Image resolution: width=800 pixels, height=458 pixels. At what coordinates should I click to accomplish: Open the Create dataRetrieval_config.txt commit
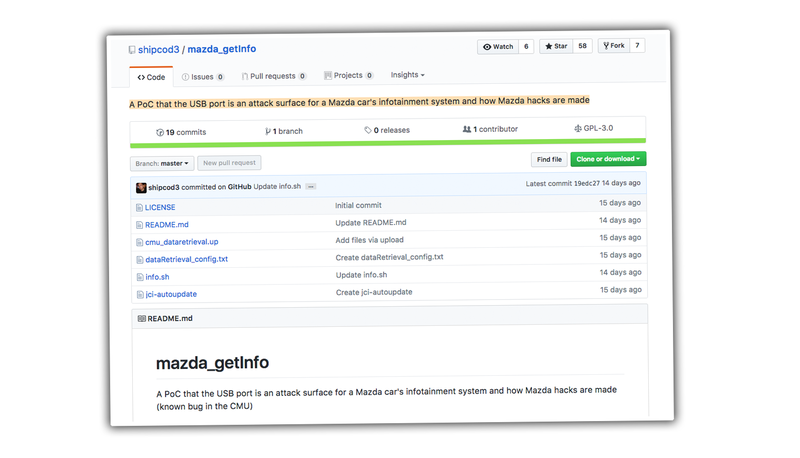coord(389,257)
